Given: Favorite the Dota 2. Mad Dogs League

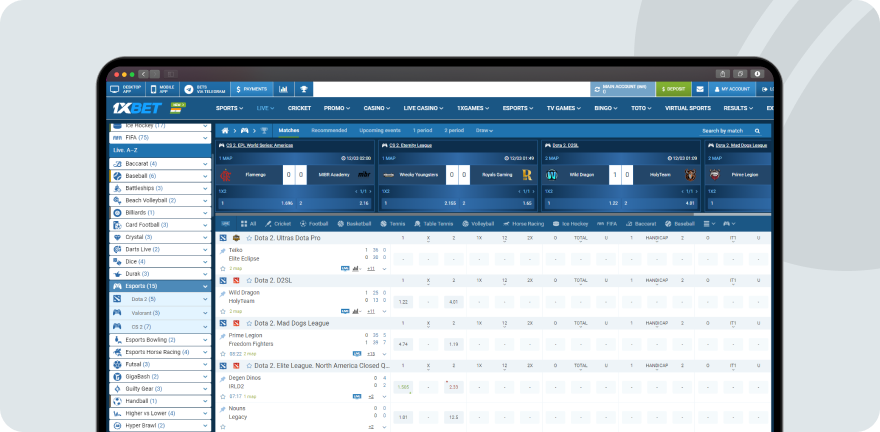Looking at the screenshot, I should pos(249,323).
